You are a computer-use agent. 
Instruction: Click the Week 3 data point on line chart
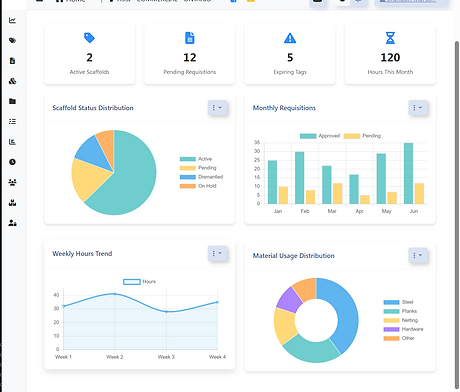click(166, 312)
